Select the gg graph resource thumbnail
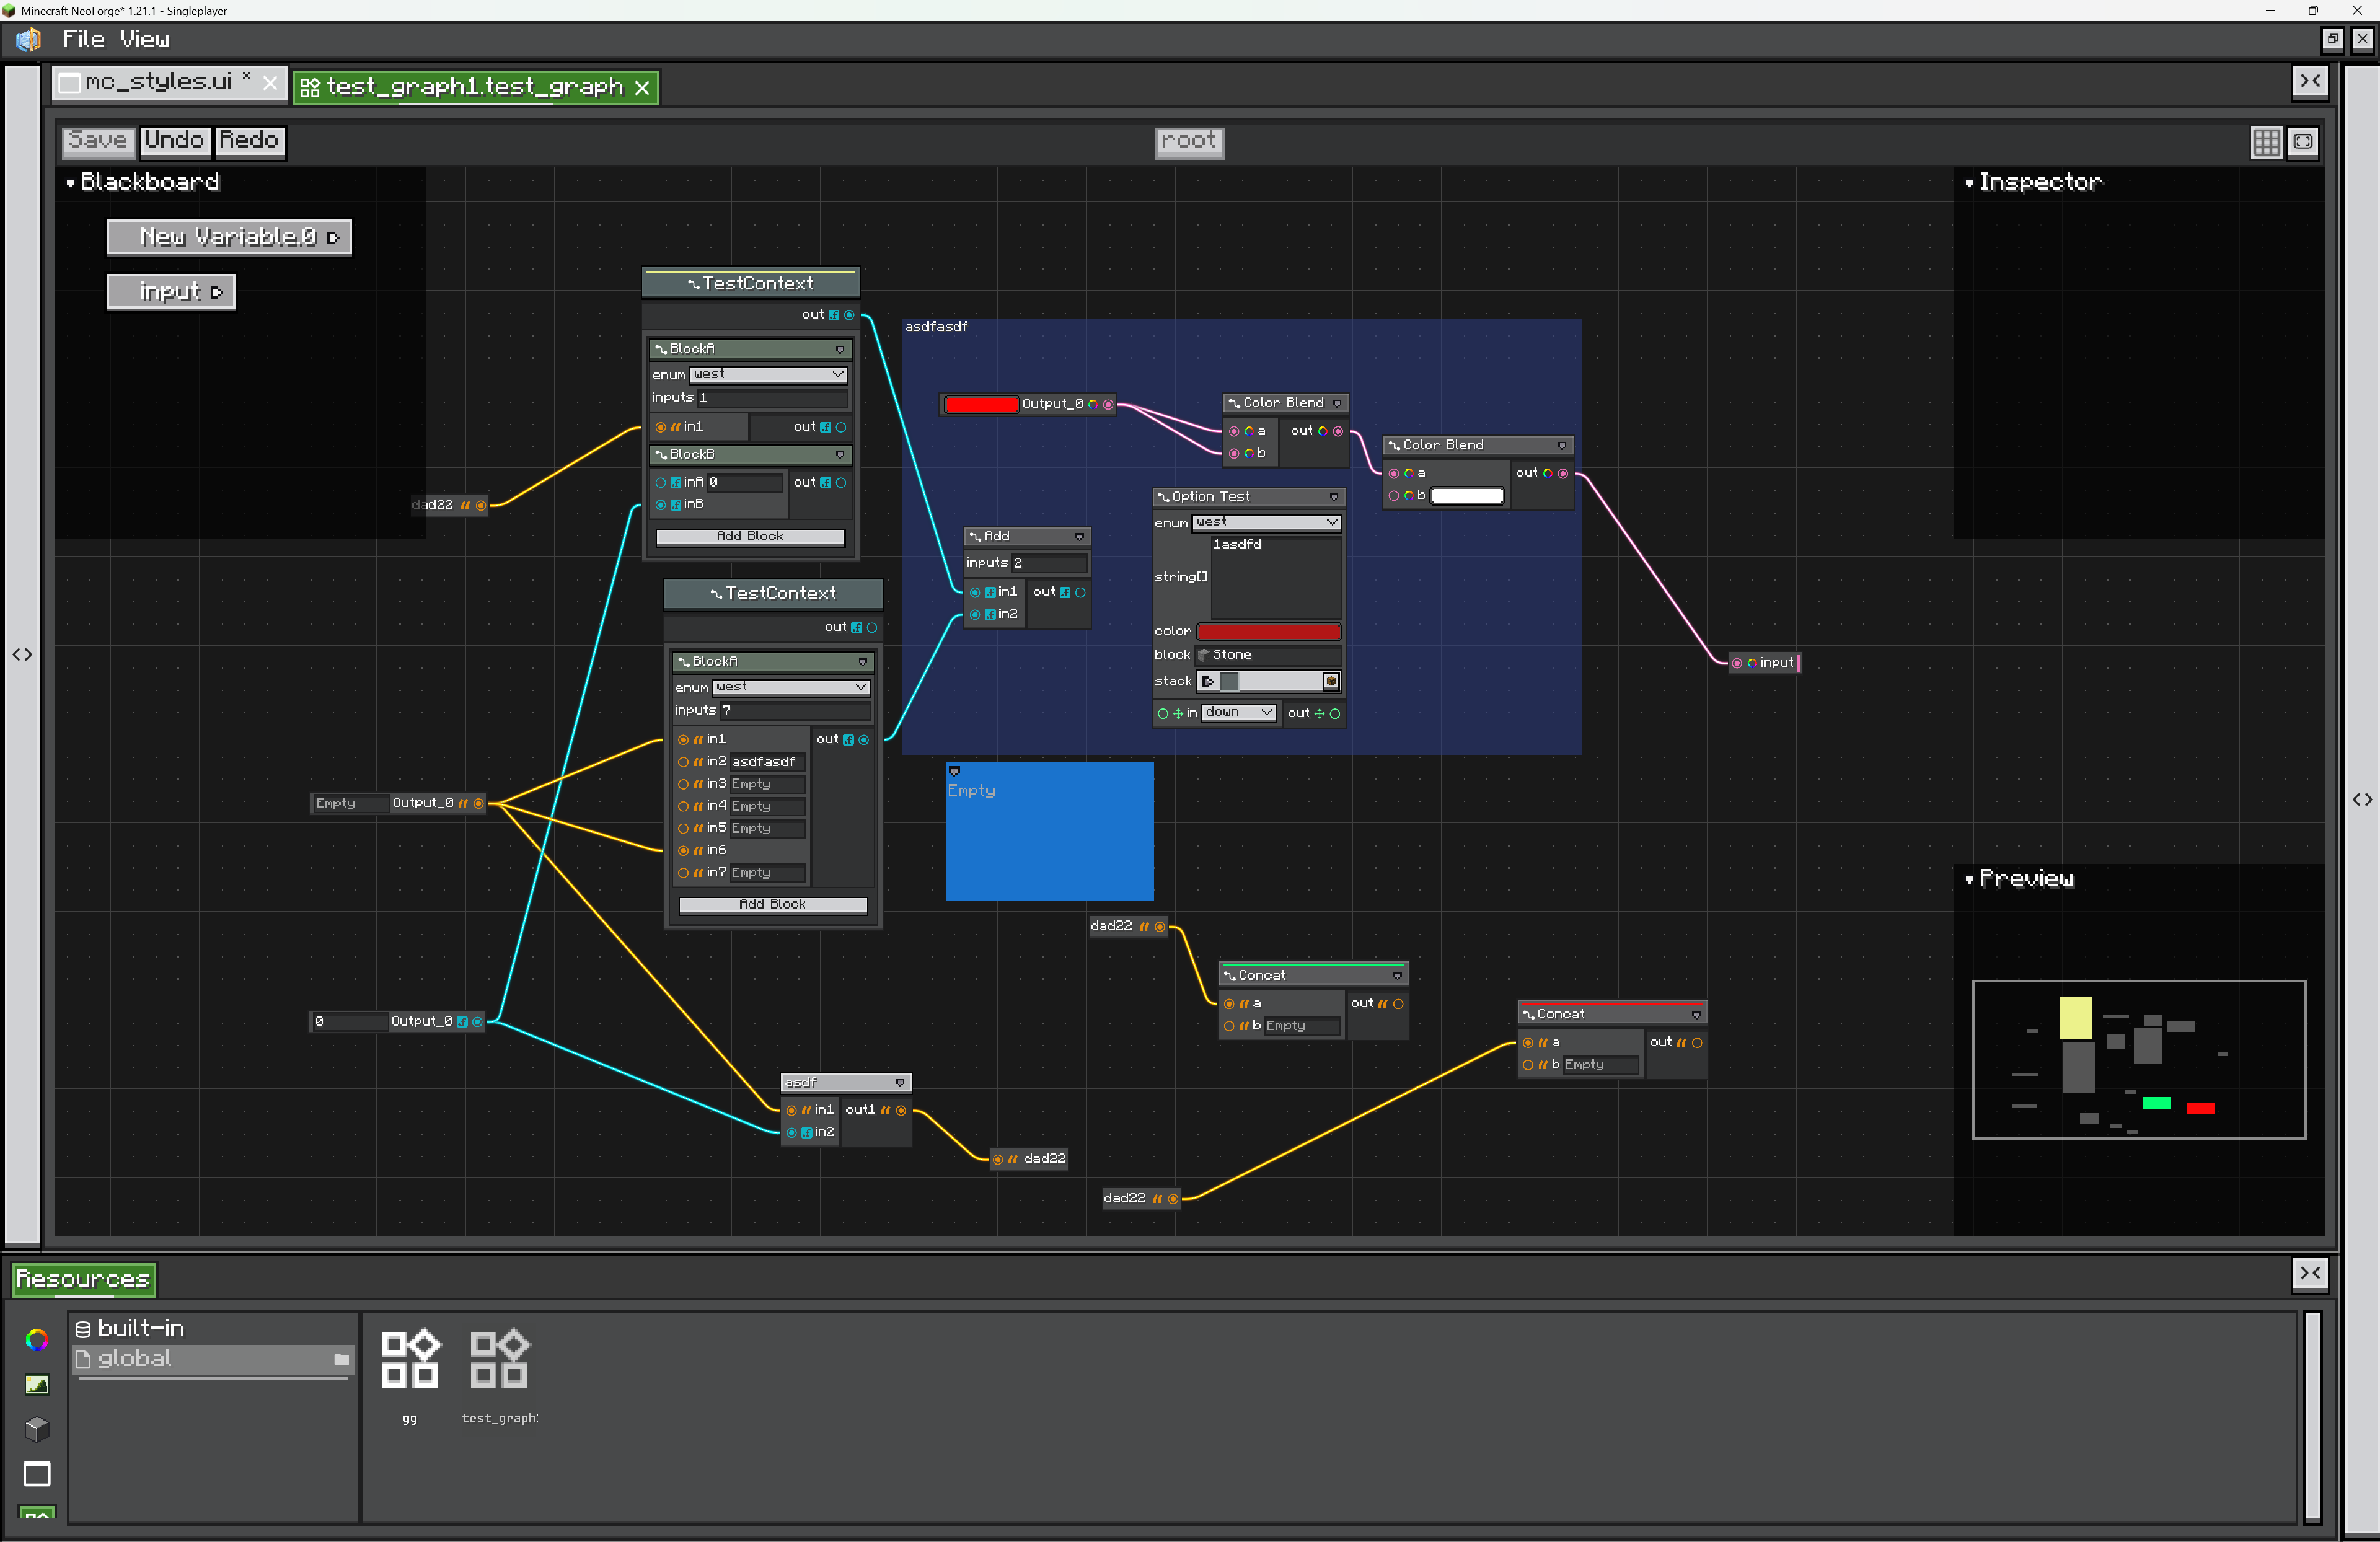Screen dimensions: 2380x1542 410,1359
